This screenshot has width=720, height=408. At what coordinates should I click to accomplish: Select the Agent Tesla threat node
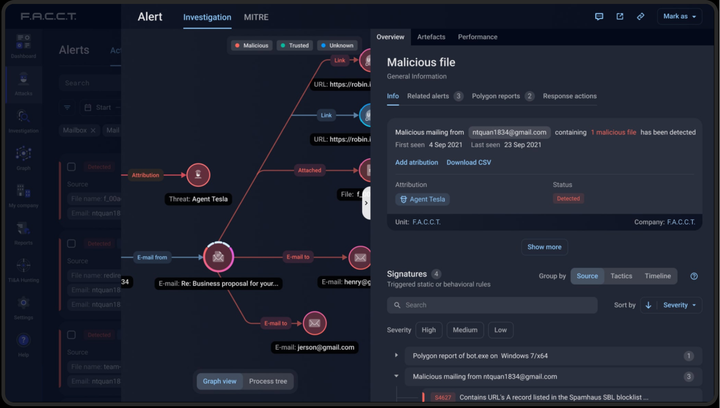198,175
